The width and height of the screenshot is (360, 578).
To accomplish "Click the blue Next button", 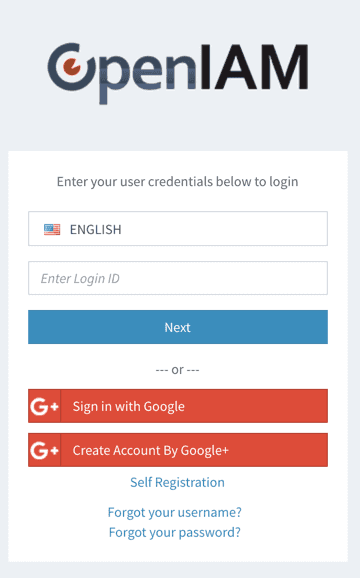I will [x=178, y=327].
